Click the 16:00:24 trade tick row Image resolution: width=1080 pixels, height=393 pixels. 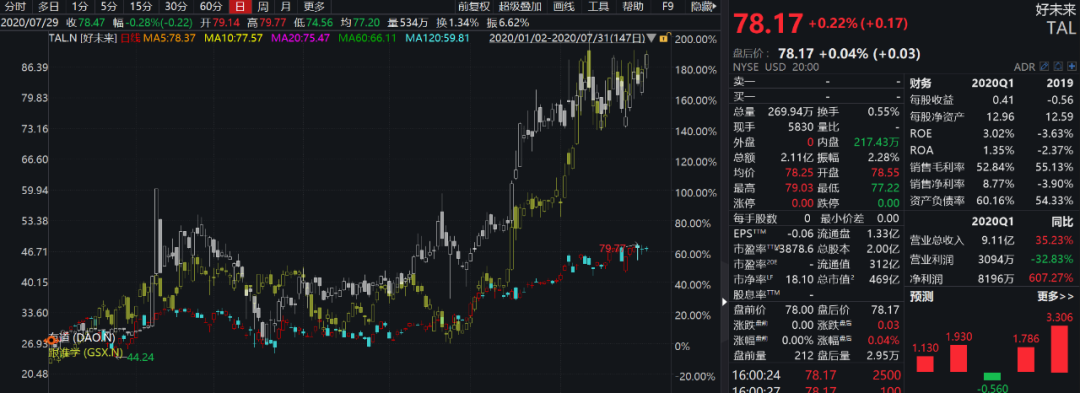tap(817, 375)
